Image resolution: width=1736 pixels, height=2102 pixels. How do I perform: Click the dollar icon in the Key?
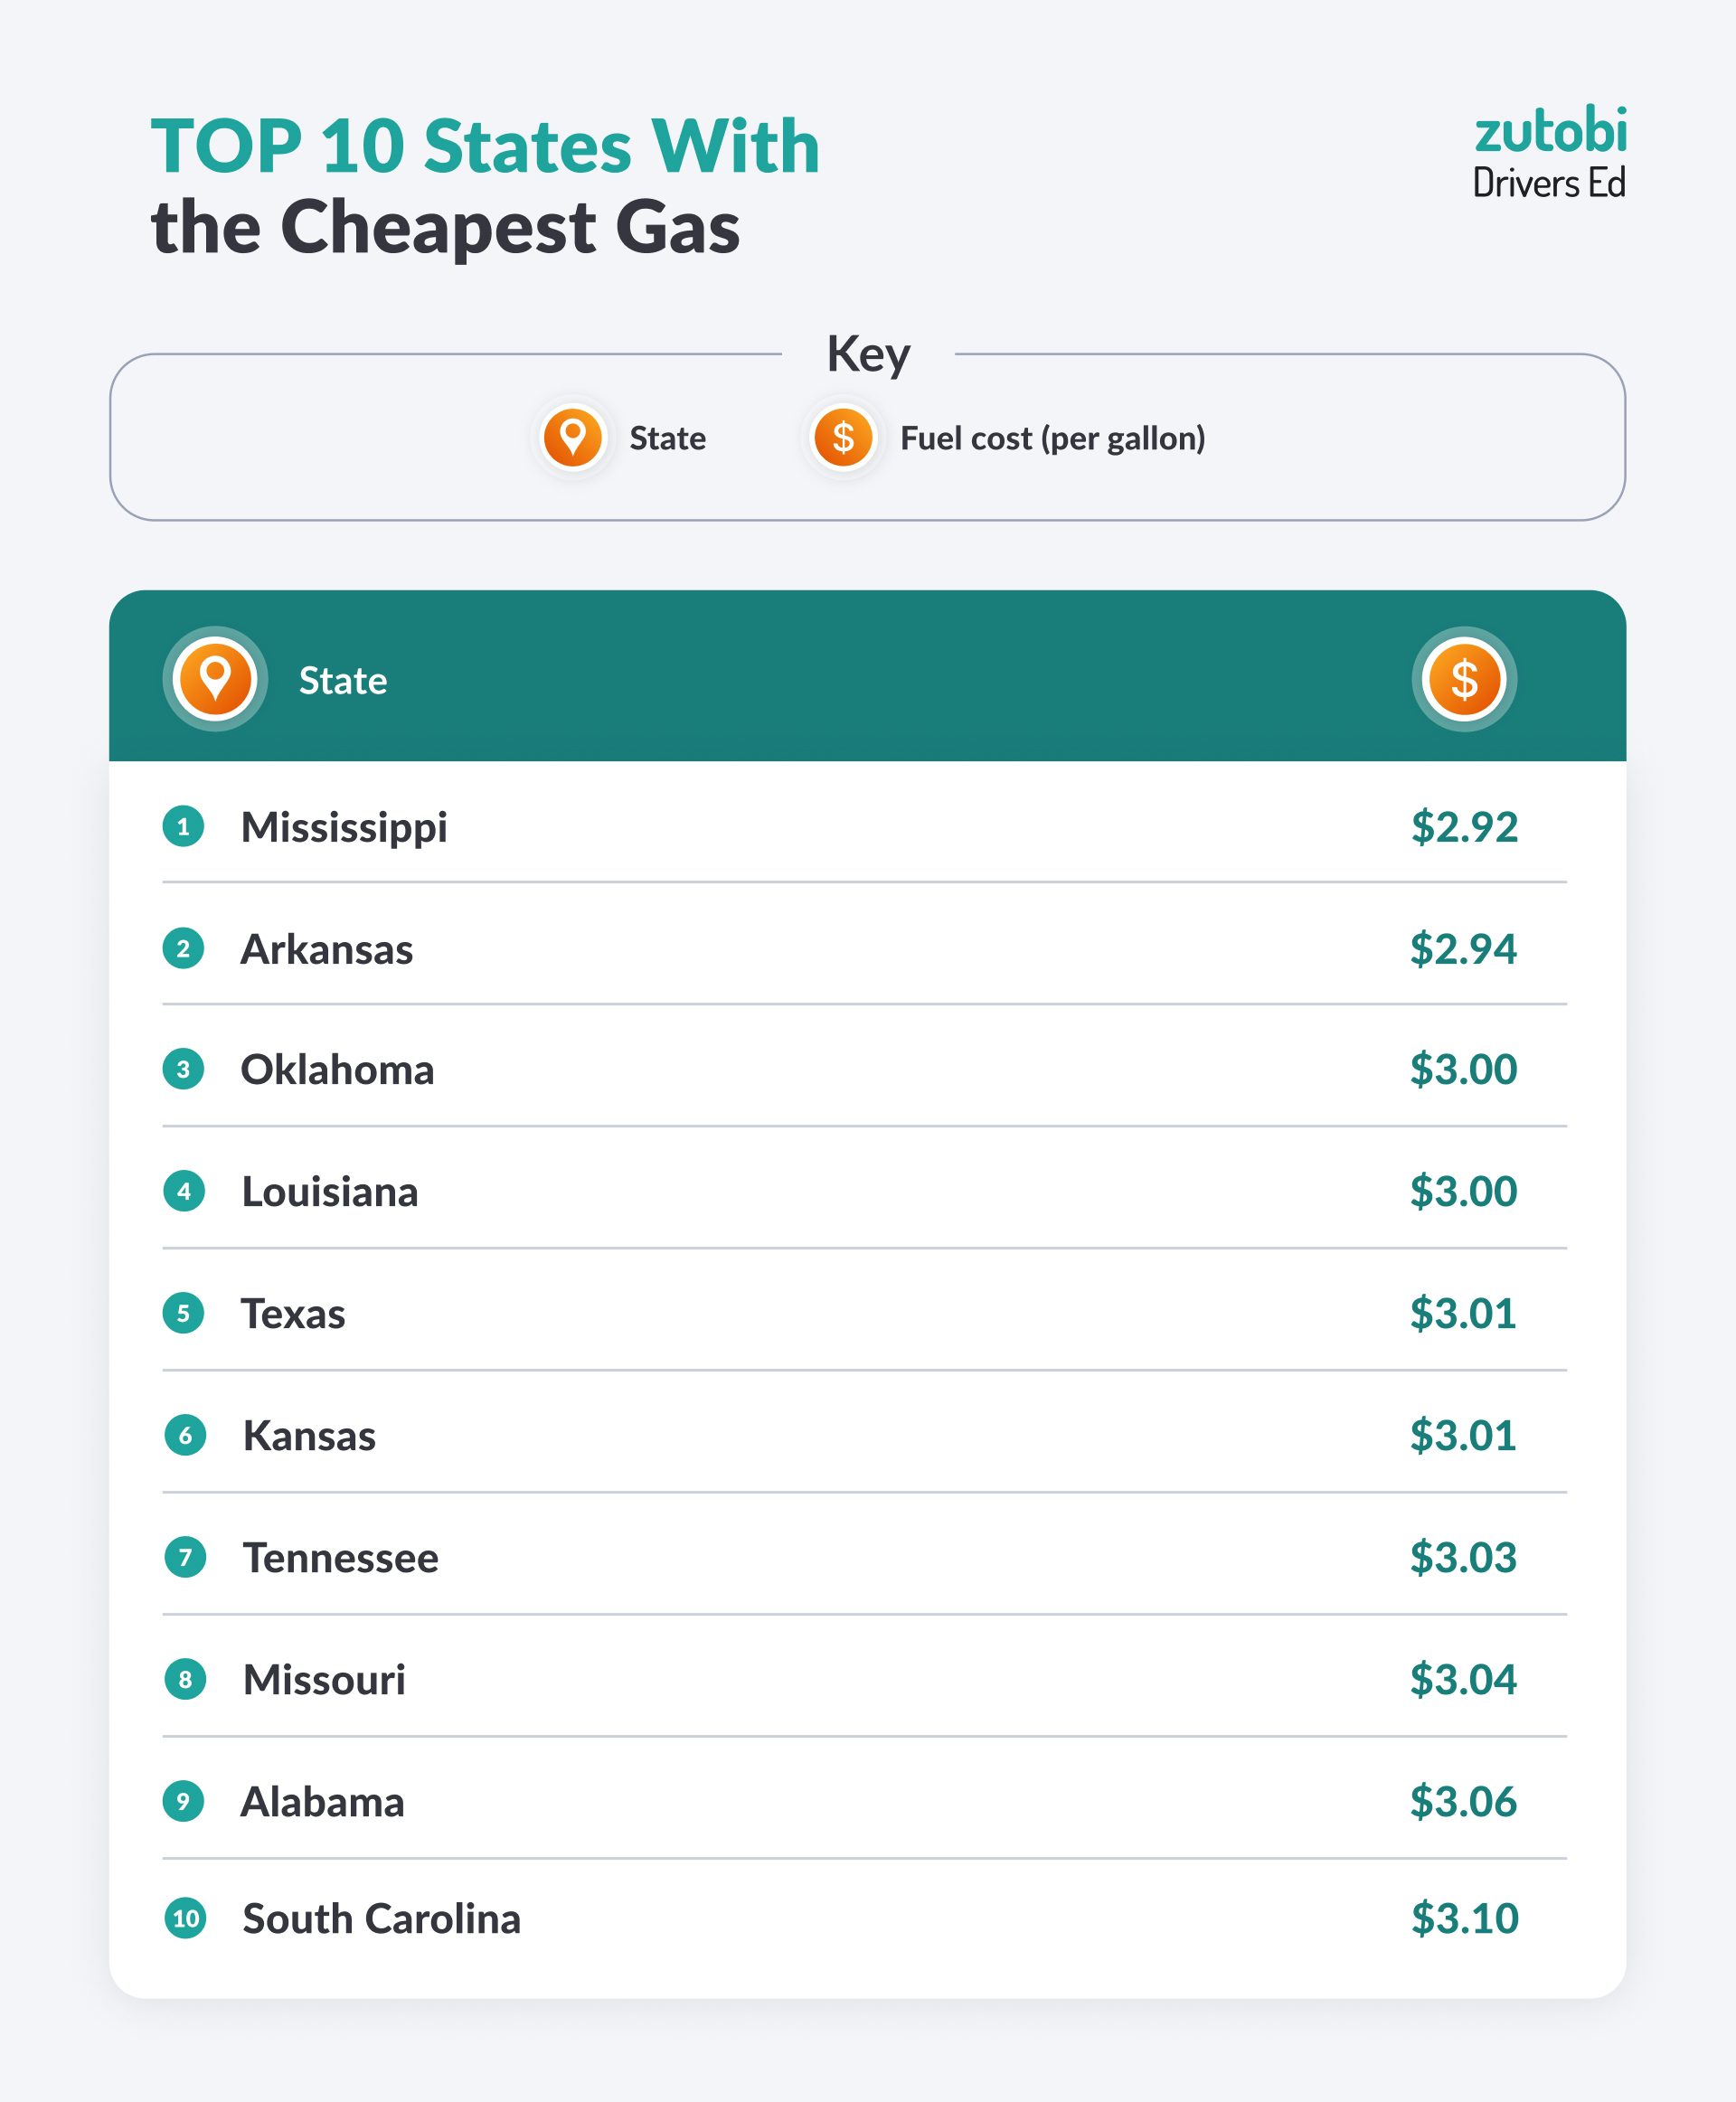(x=843, y=438)
